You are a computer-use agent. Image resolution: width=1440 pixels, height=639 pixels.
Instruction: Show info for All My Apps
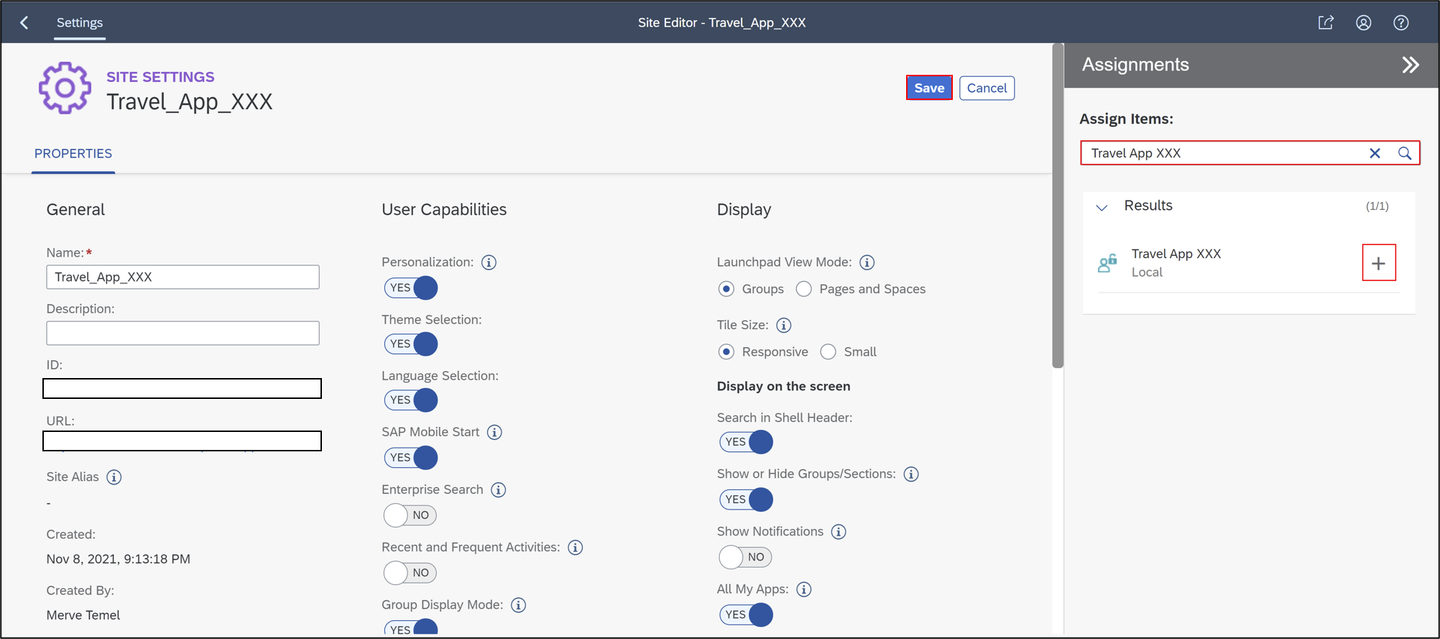804,589
